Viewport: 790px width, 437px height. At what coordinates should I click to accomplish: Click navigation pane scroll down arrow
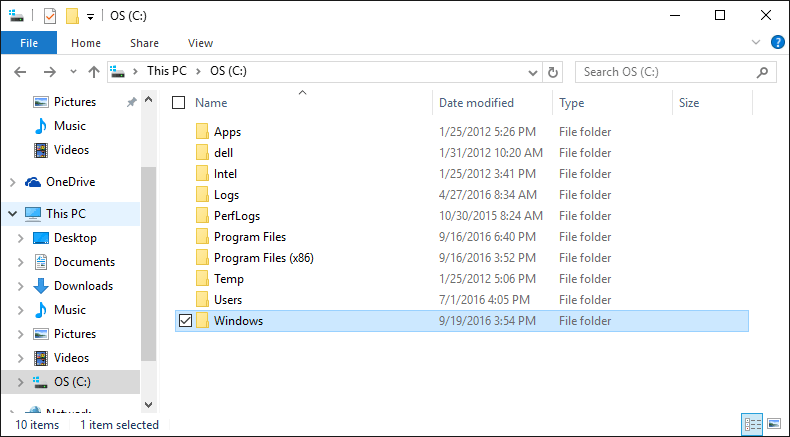pos(149,405)
